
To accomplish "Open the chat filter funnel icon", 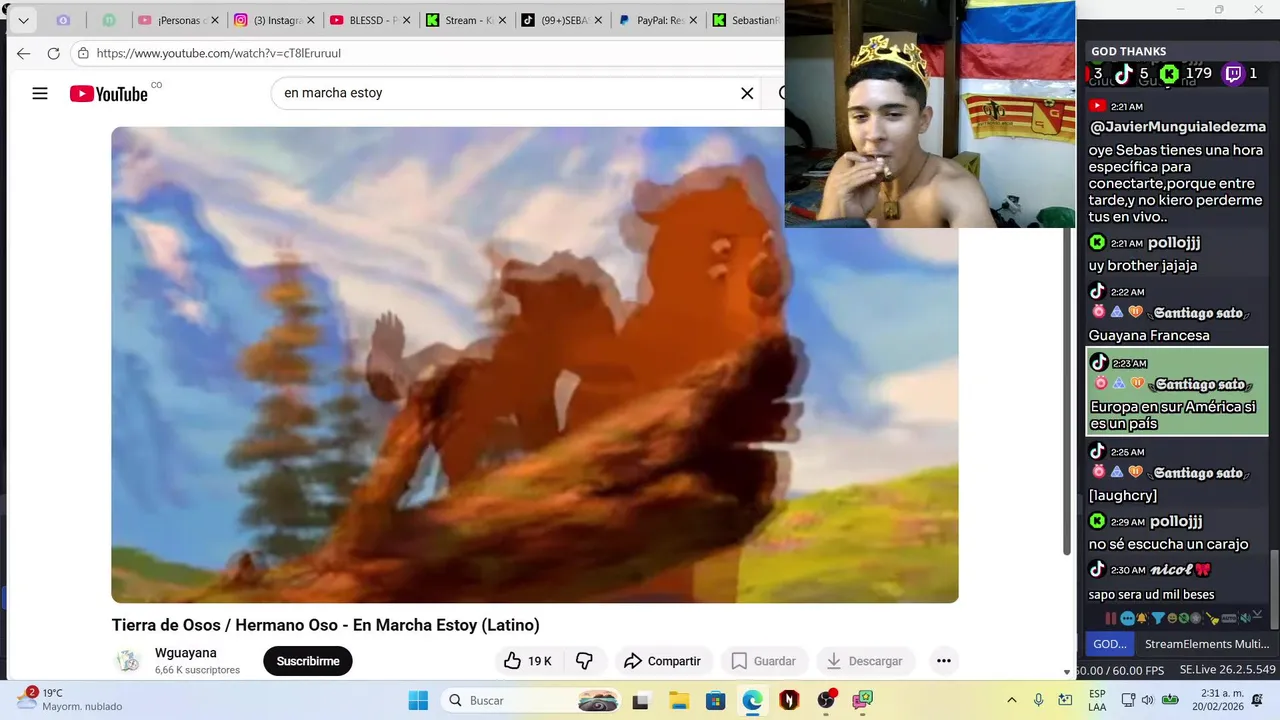I will click(x=1158, y=618).
